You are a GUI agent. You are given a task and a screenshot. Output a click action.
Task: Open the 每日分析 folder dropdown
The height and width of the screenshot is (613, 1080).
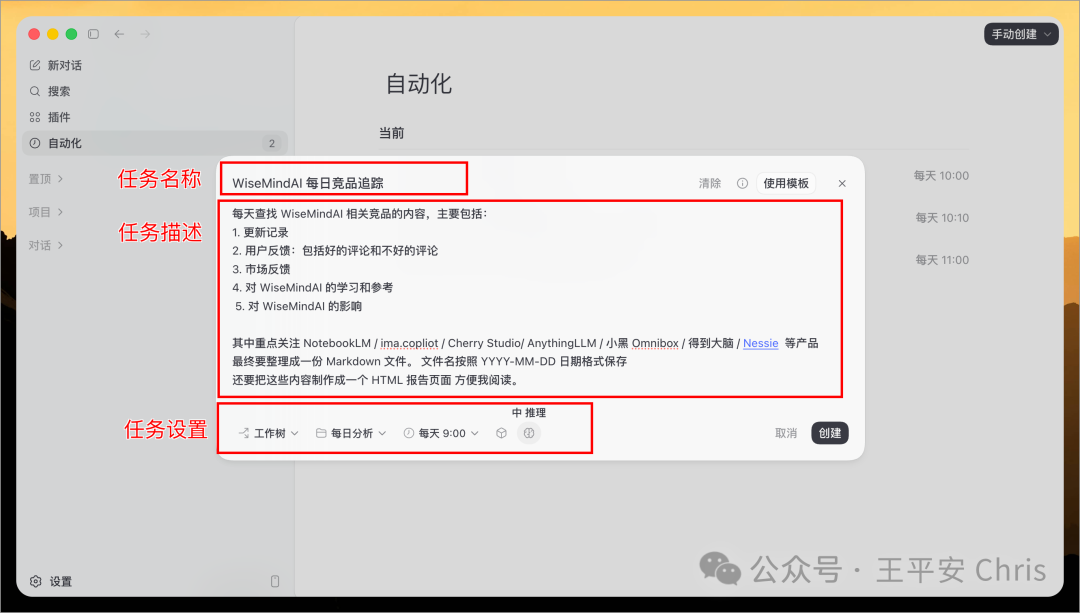point(351,433)
